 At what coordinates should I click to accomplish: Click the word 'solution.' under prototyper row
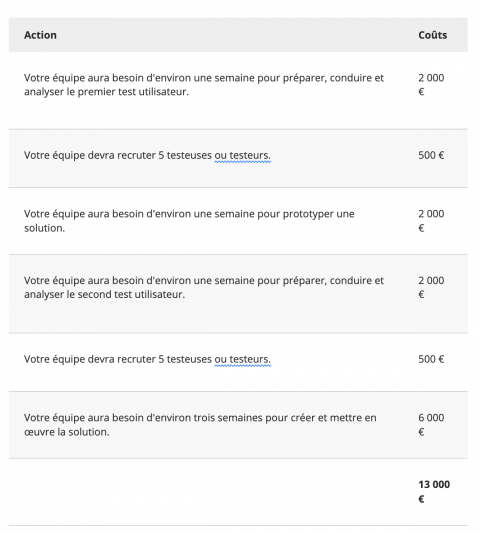[44, 228]
